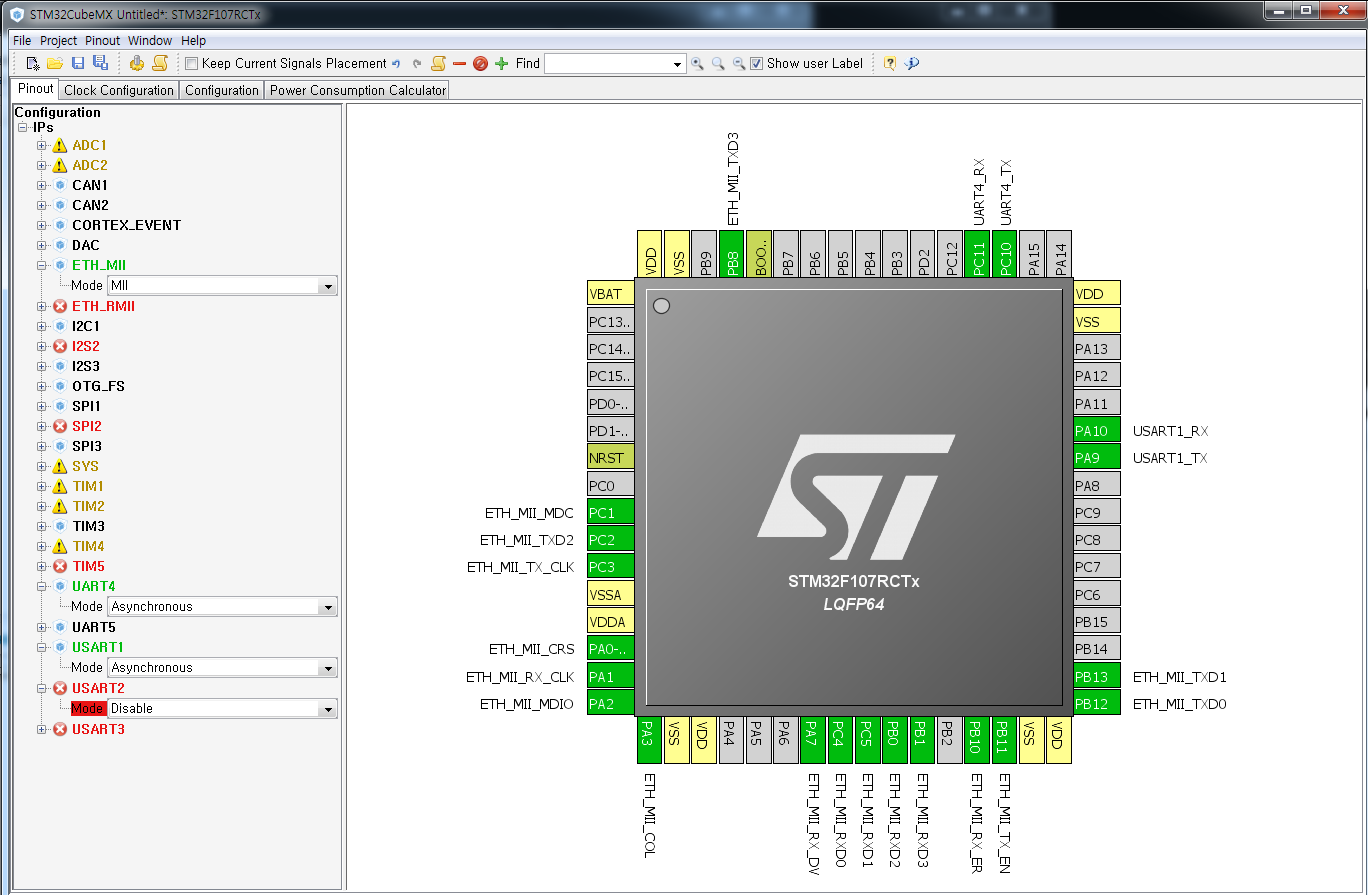Switch to the Clock Configuration tab

[x=119, y=90]
